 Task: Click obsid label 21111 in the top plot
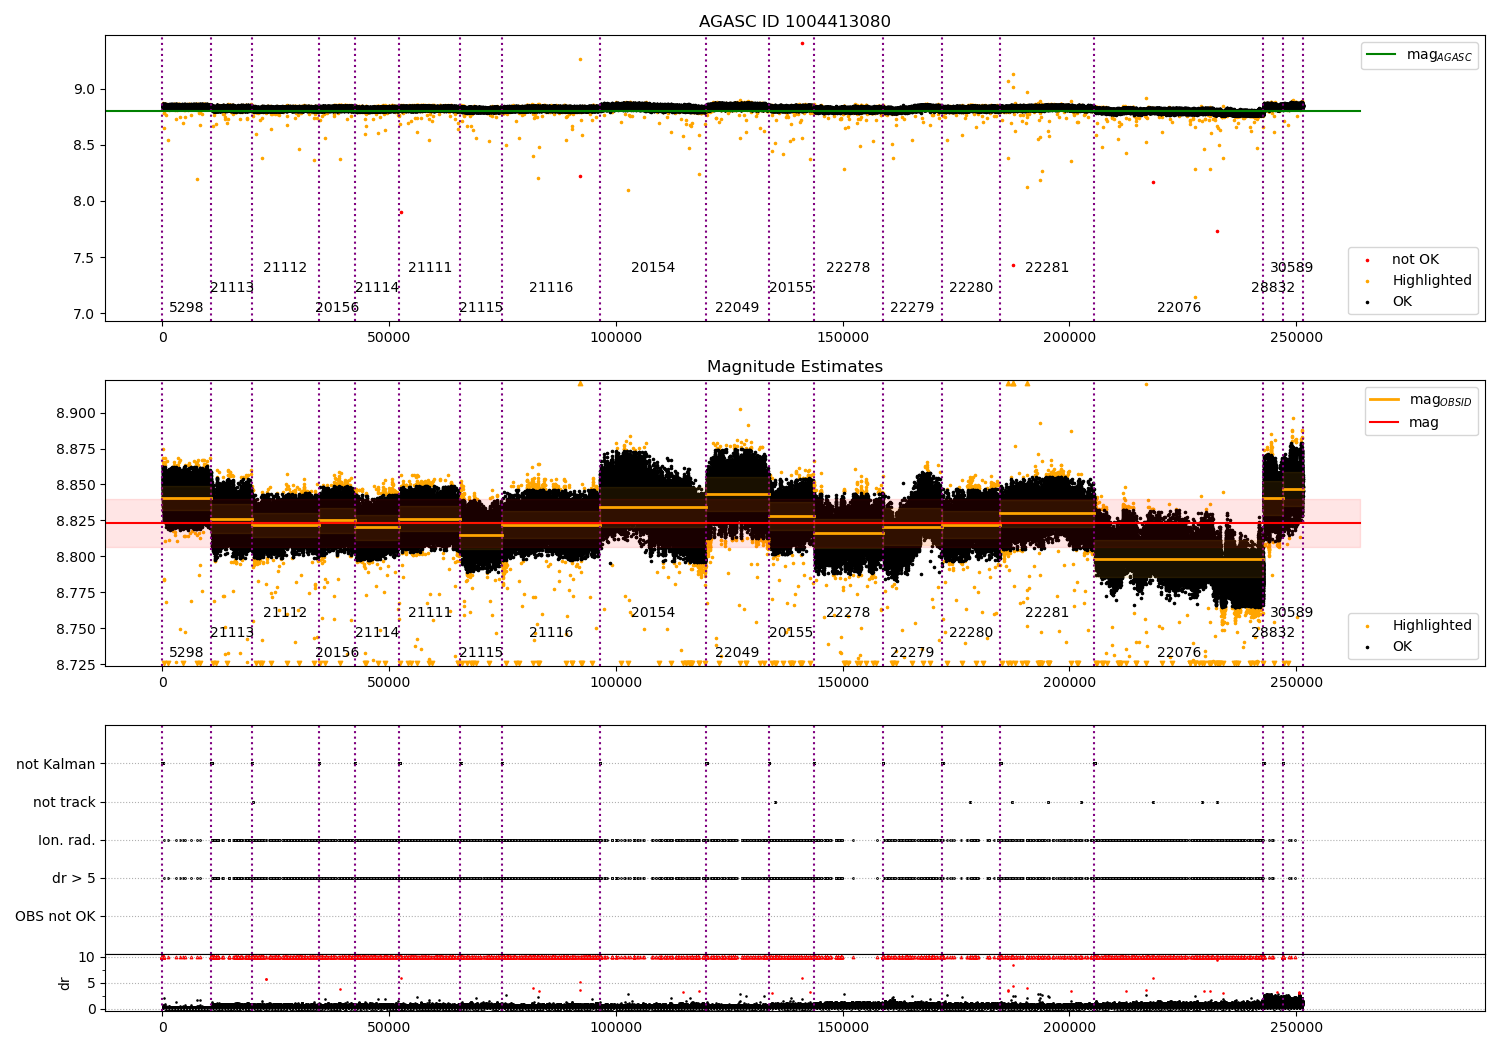[x=430, y=268]
